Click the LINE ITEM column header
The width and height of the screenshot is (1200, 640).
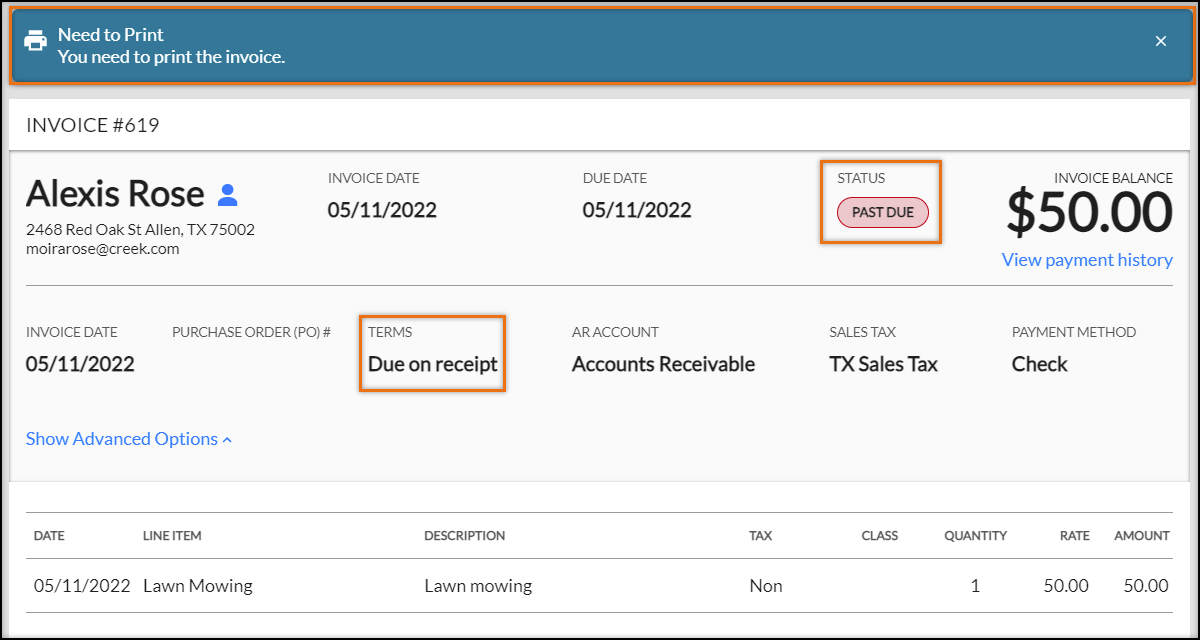172,536
